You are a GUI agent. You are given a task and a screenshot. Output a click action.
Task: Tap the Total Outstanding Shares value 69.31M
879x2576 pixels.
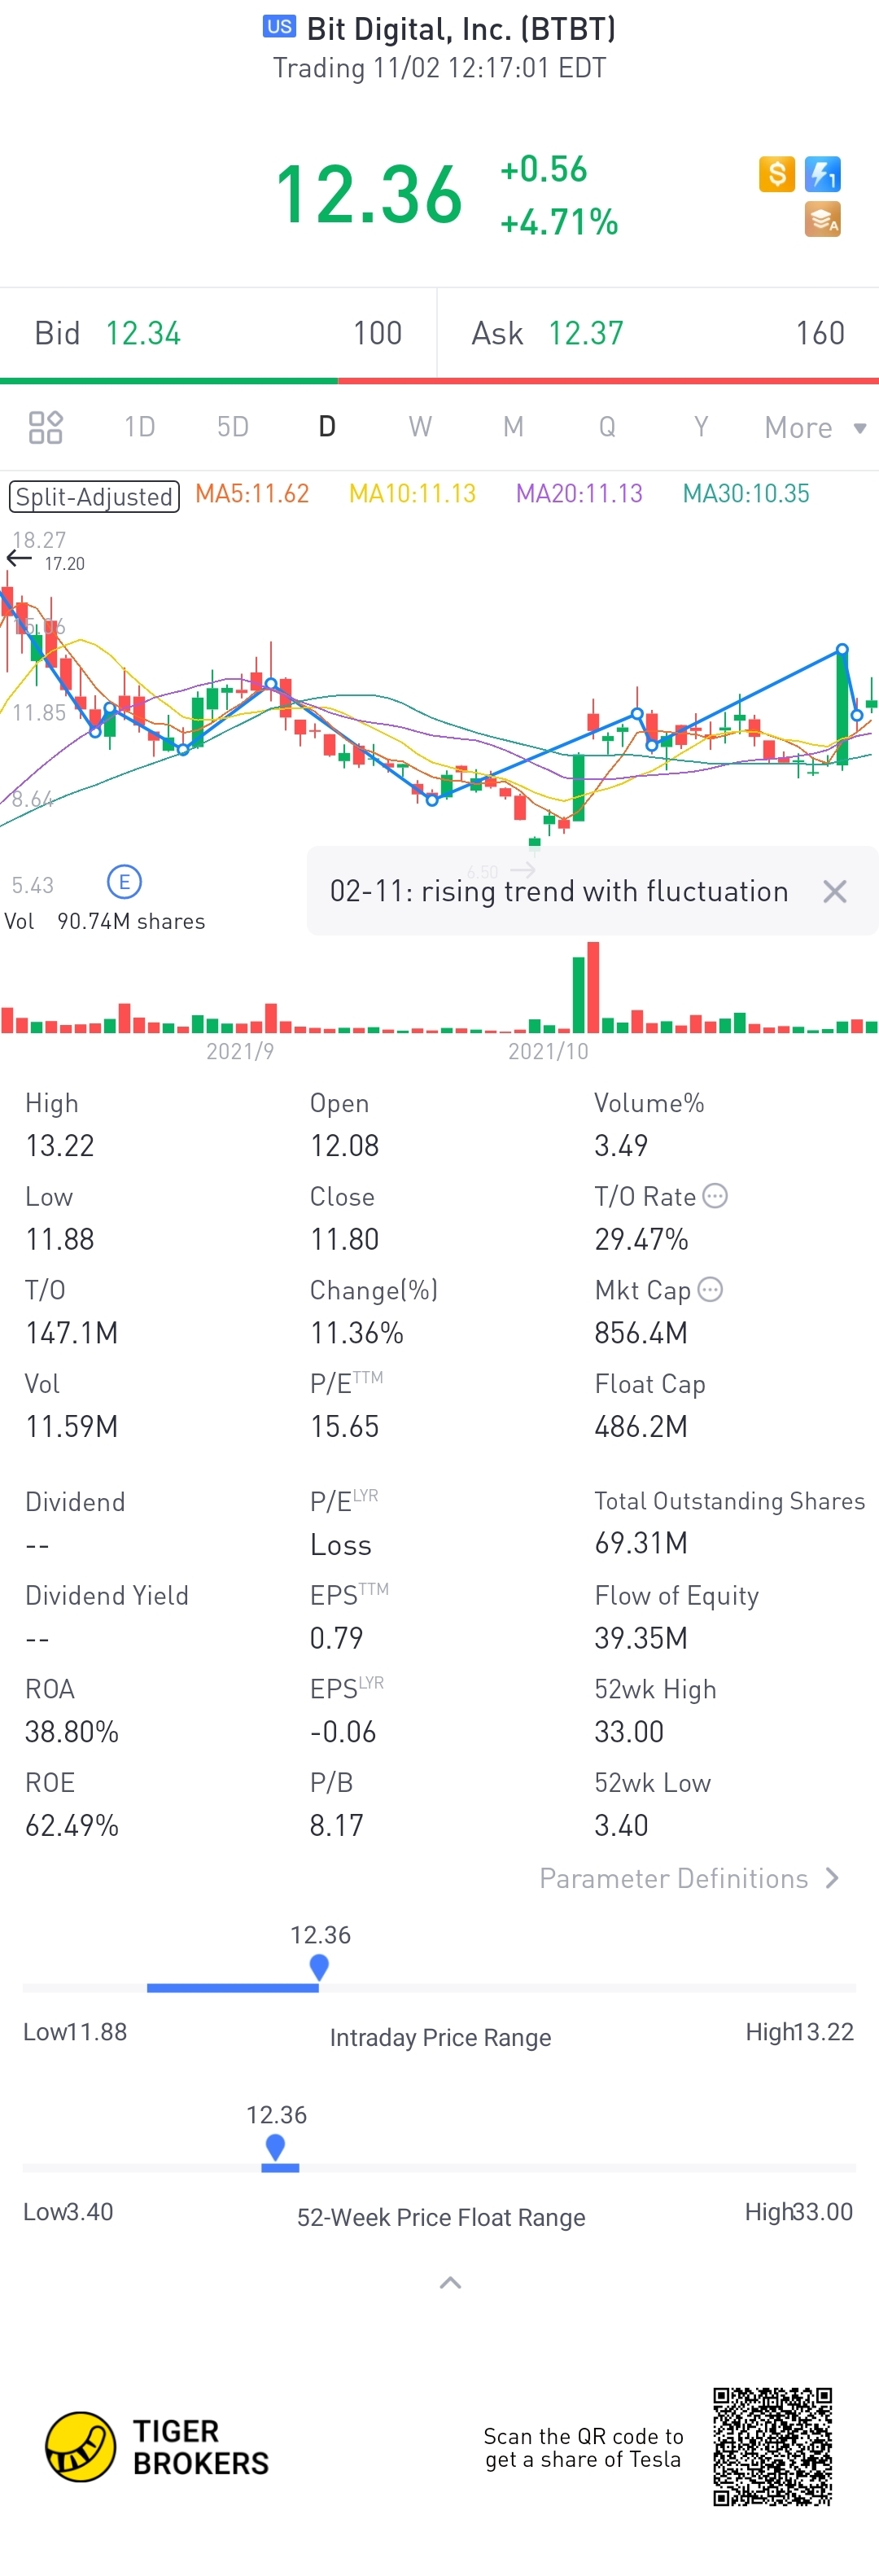click(x=641, y=1543)
